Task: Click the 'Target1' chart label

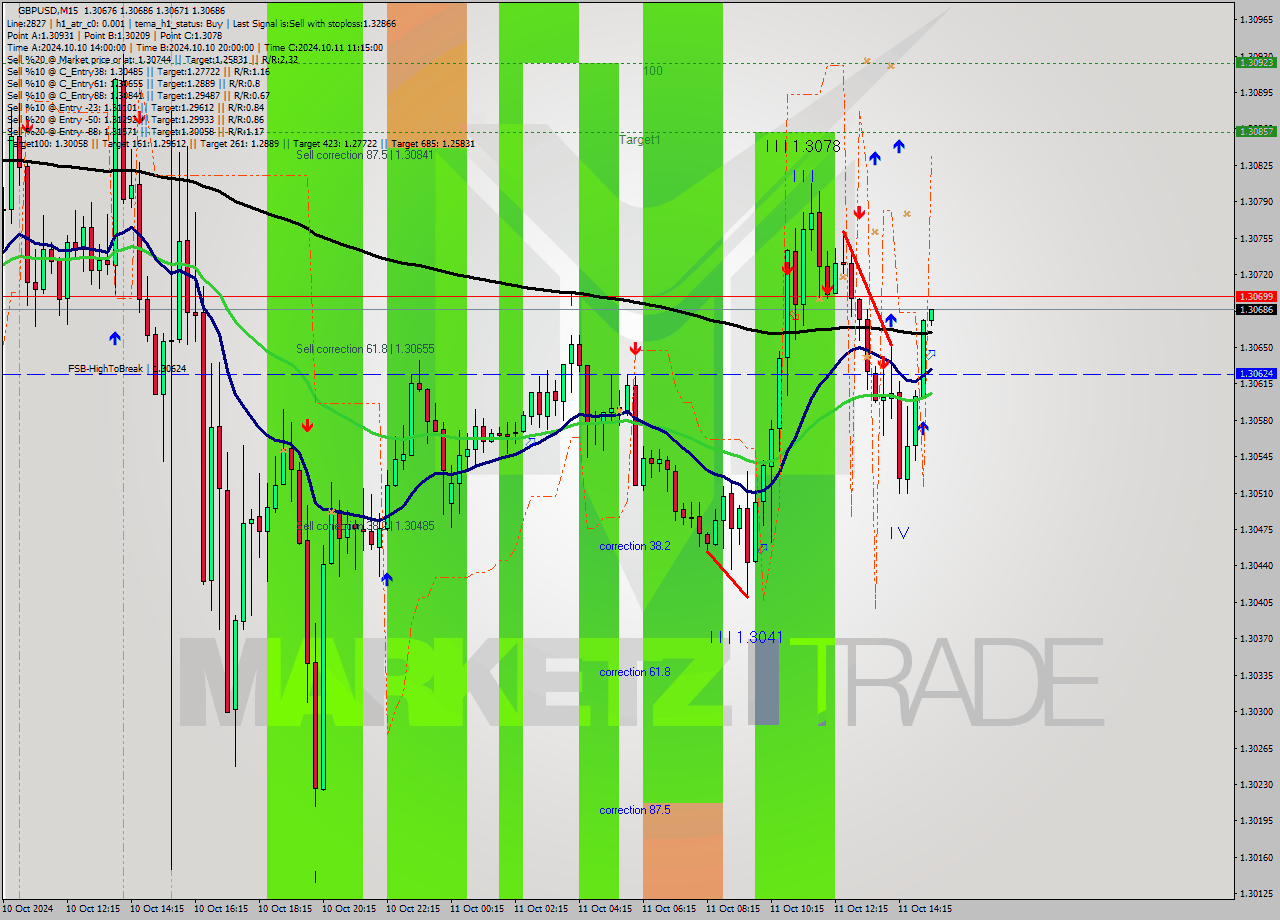Action: (x=639, y=140)
